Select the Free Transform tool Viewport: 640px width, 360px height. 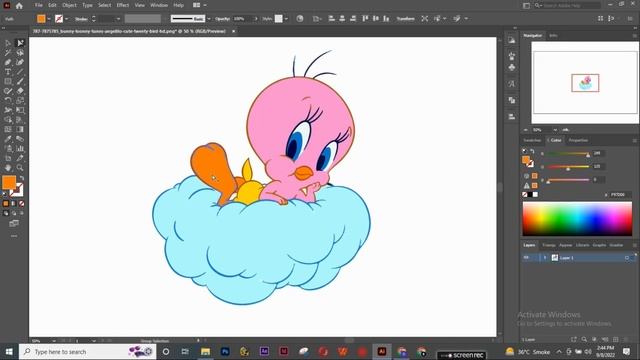(20, 110)
